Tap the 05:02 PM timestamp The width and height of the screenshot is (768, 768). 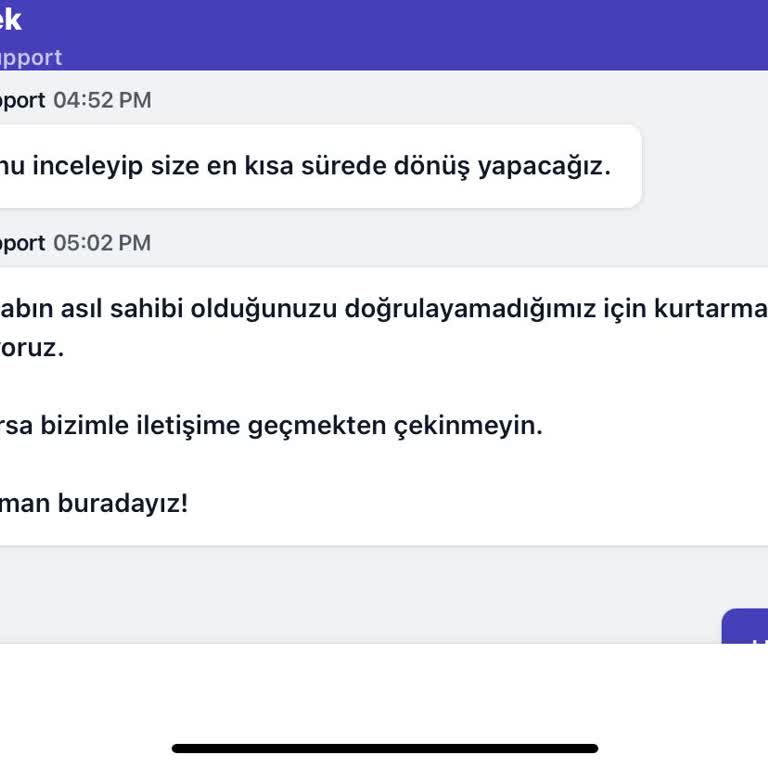pos(102,243)
